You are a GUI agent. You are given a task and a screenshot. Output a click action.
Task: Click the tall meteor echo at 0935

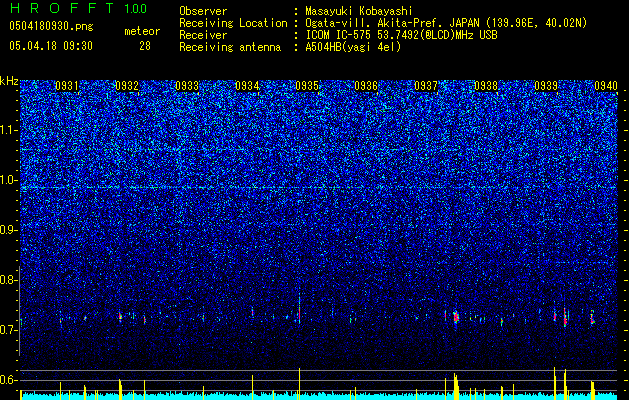[x=299, y=309]
